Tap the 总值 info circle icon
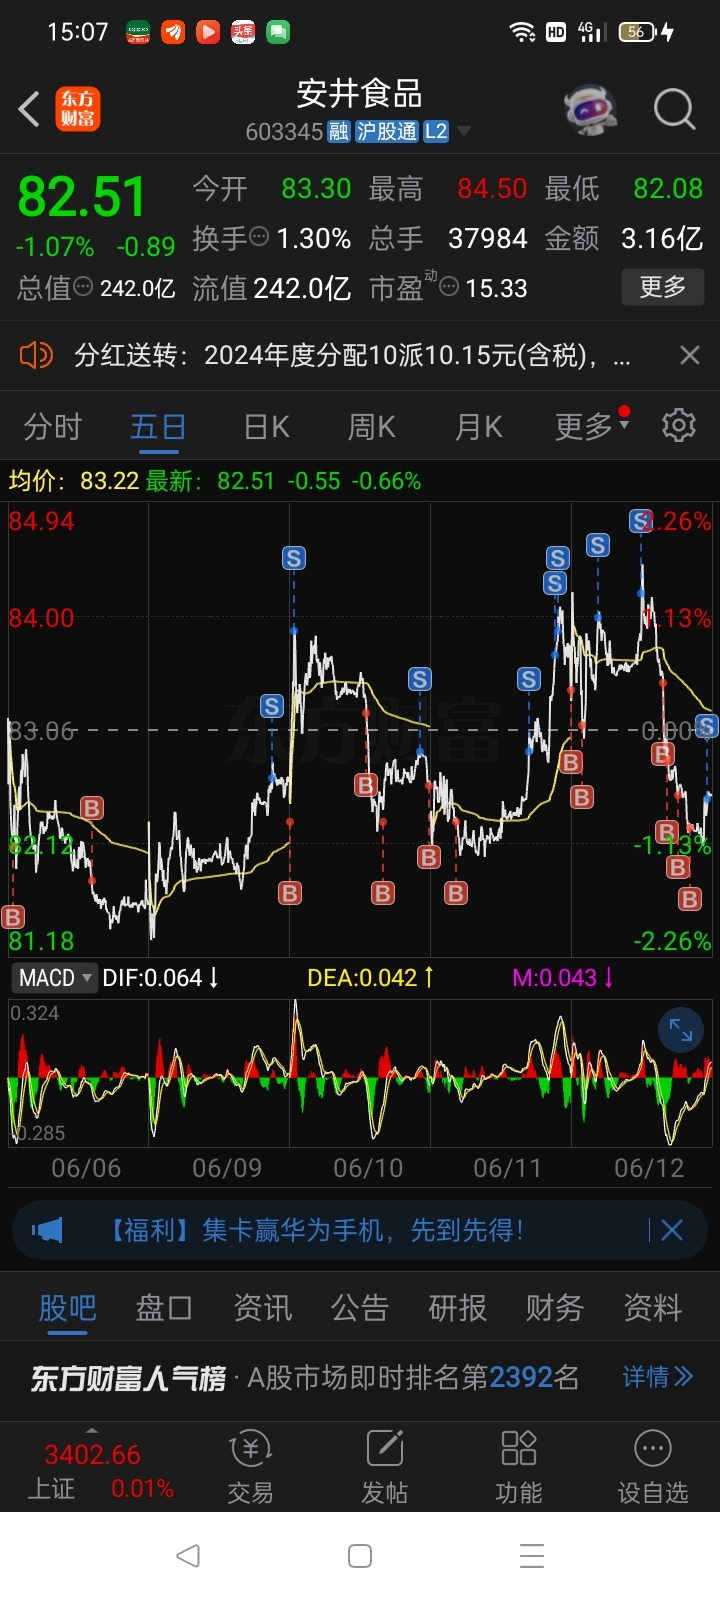This screenshot has height=1600, width=720. [84, 287]
